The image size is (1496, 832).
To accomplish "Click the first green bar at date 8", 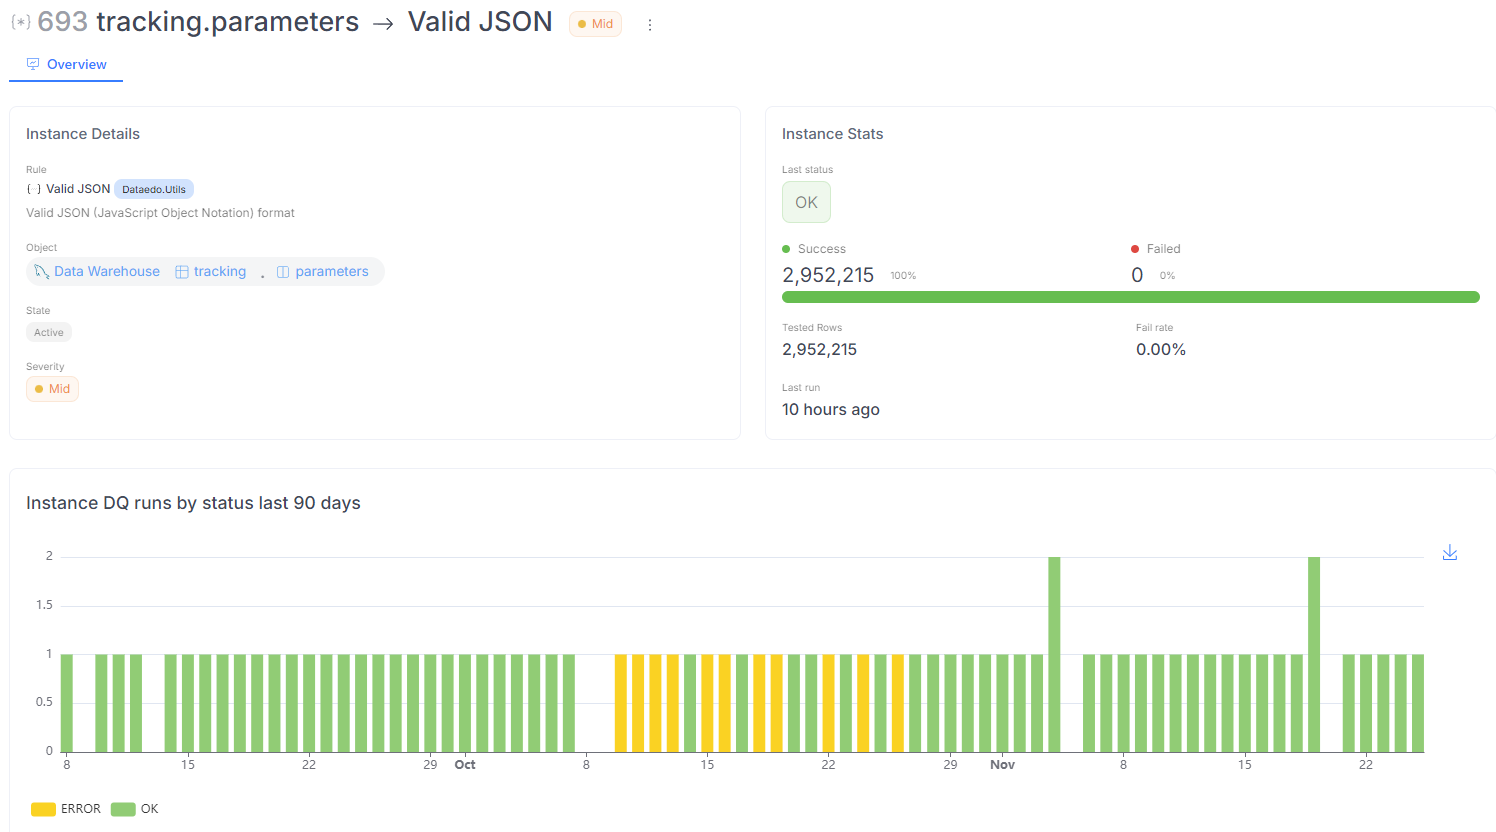I will point(67,703).
